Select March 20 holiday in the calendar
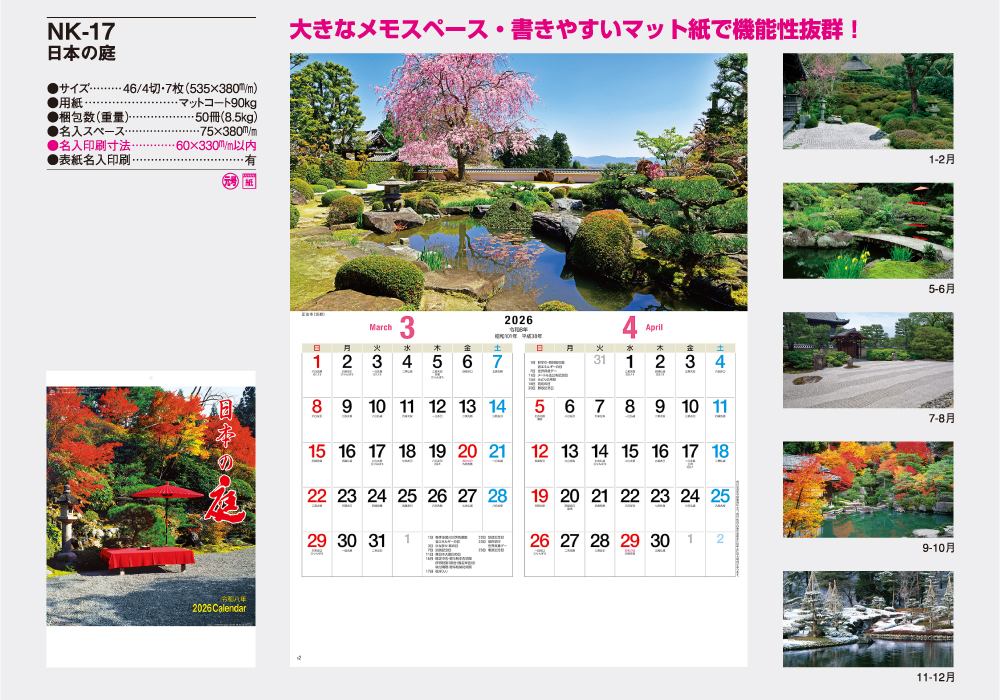This screenshot has width=1000, height=700. (x=467, y=452)
